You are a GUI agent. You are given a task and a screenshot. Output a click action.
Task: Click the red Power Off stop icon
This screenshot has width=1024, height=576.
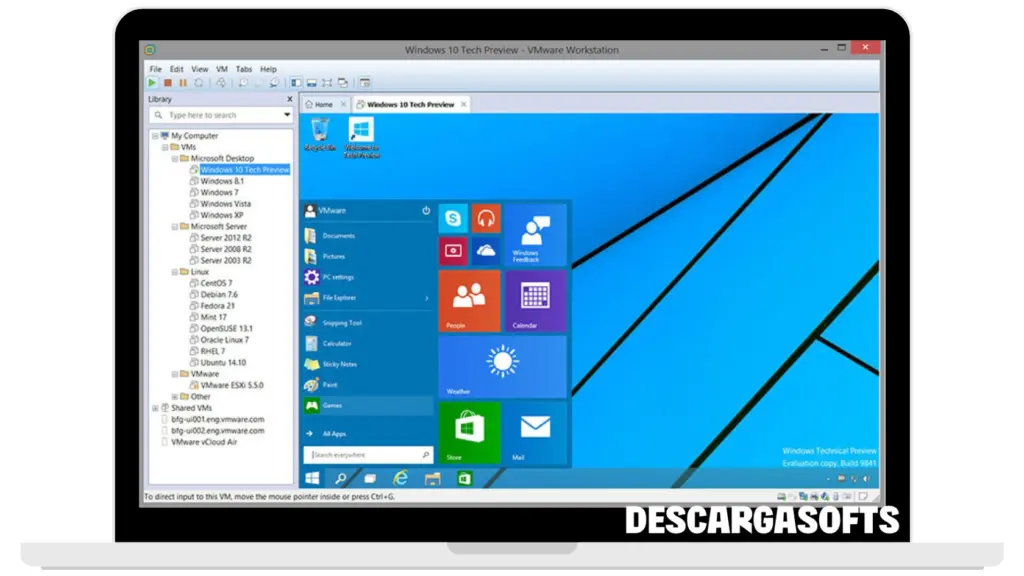click(168, 83)
